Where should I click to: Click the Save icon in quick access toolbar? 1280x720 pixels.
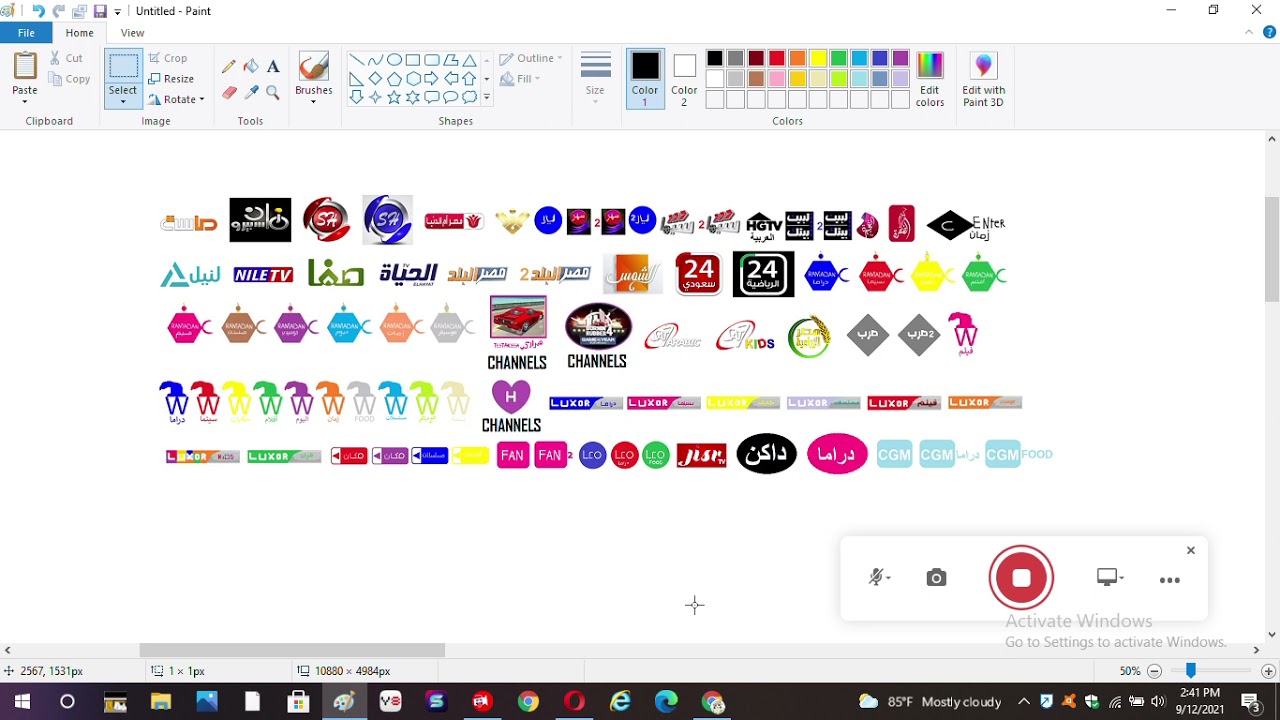pos(100,11)
